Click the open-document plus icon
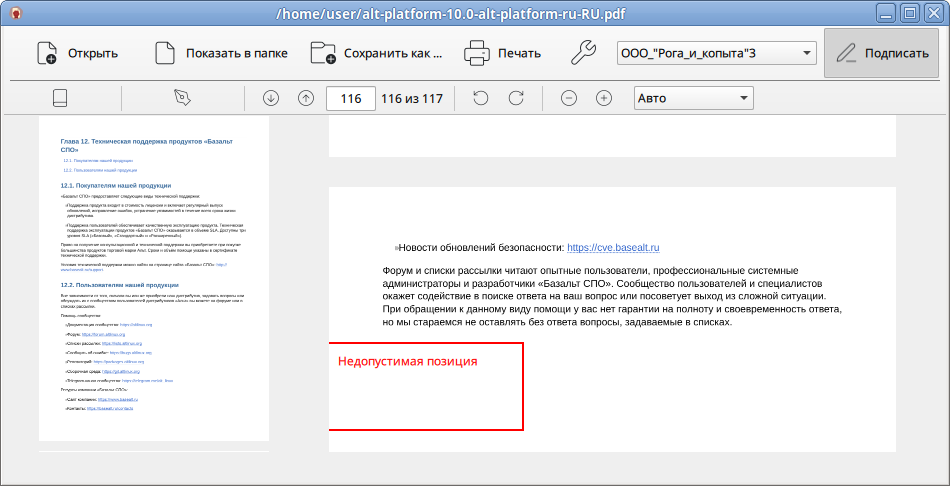 (x=46, y=53)
